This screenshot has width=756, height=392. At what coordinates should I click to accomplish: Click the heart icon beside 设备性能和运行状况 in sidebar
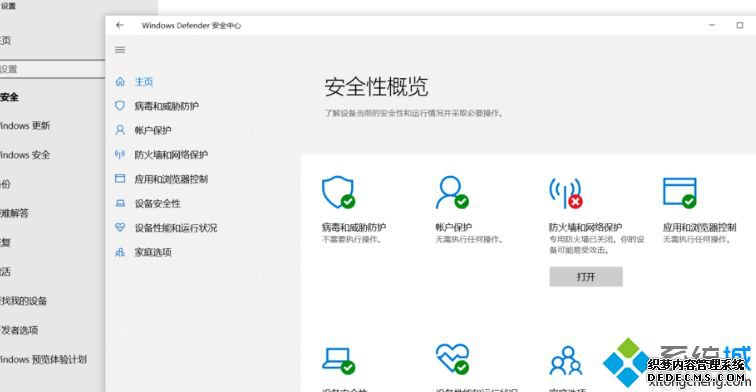click(120, 227)
